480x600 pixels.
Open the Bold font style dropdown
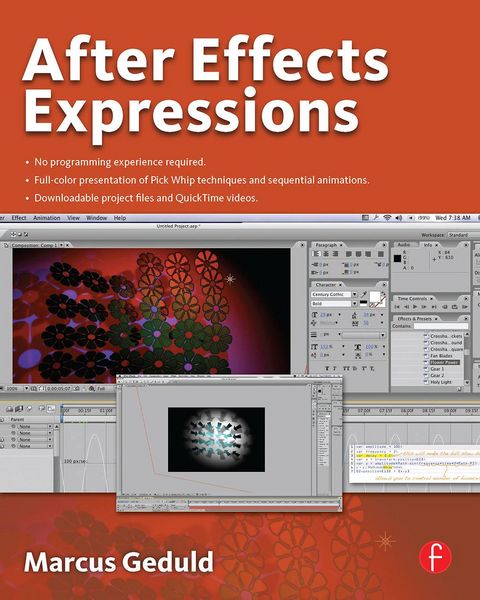[354, 303]
